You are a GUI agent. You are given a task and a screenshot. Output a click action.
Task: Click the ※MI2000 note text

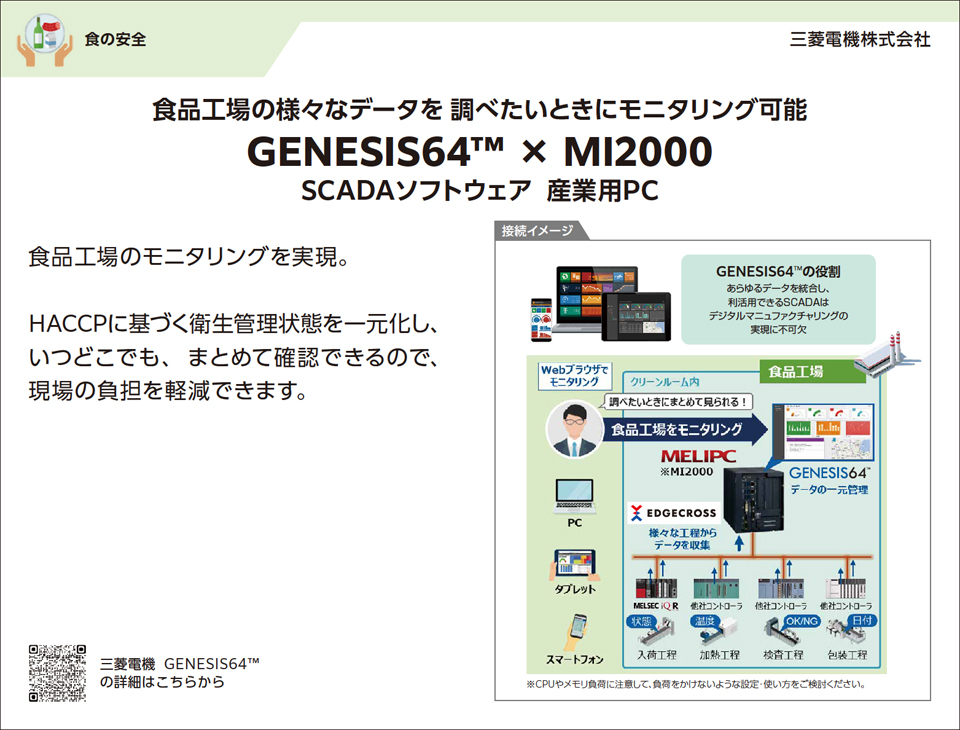point(686,472)
